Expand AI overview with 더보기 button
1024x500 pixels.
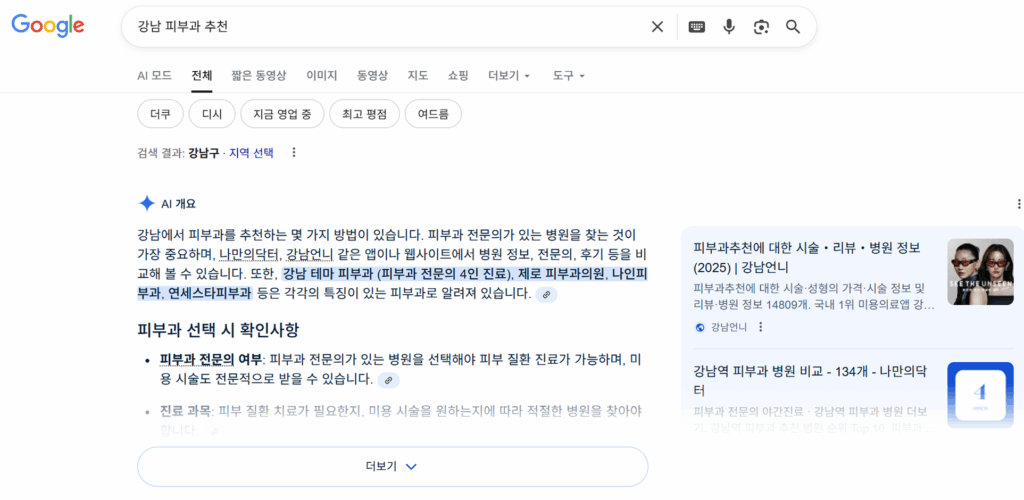coord(392,466)
